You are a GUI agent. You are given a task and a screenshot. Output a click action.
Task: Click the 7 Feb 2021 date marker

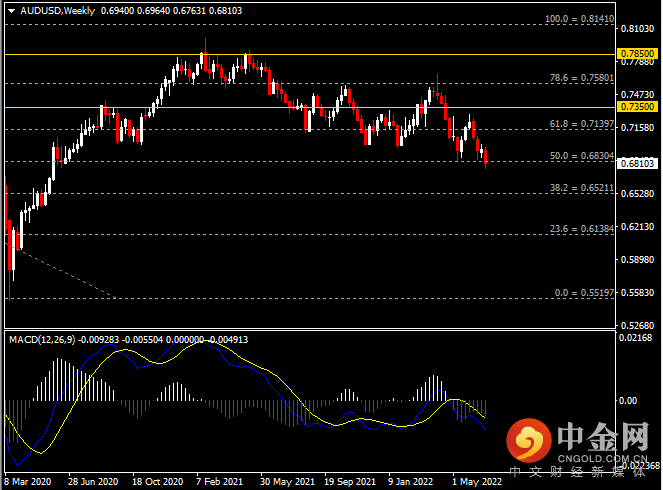(x=222, y=480)
